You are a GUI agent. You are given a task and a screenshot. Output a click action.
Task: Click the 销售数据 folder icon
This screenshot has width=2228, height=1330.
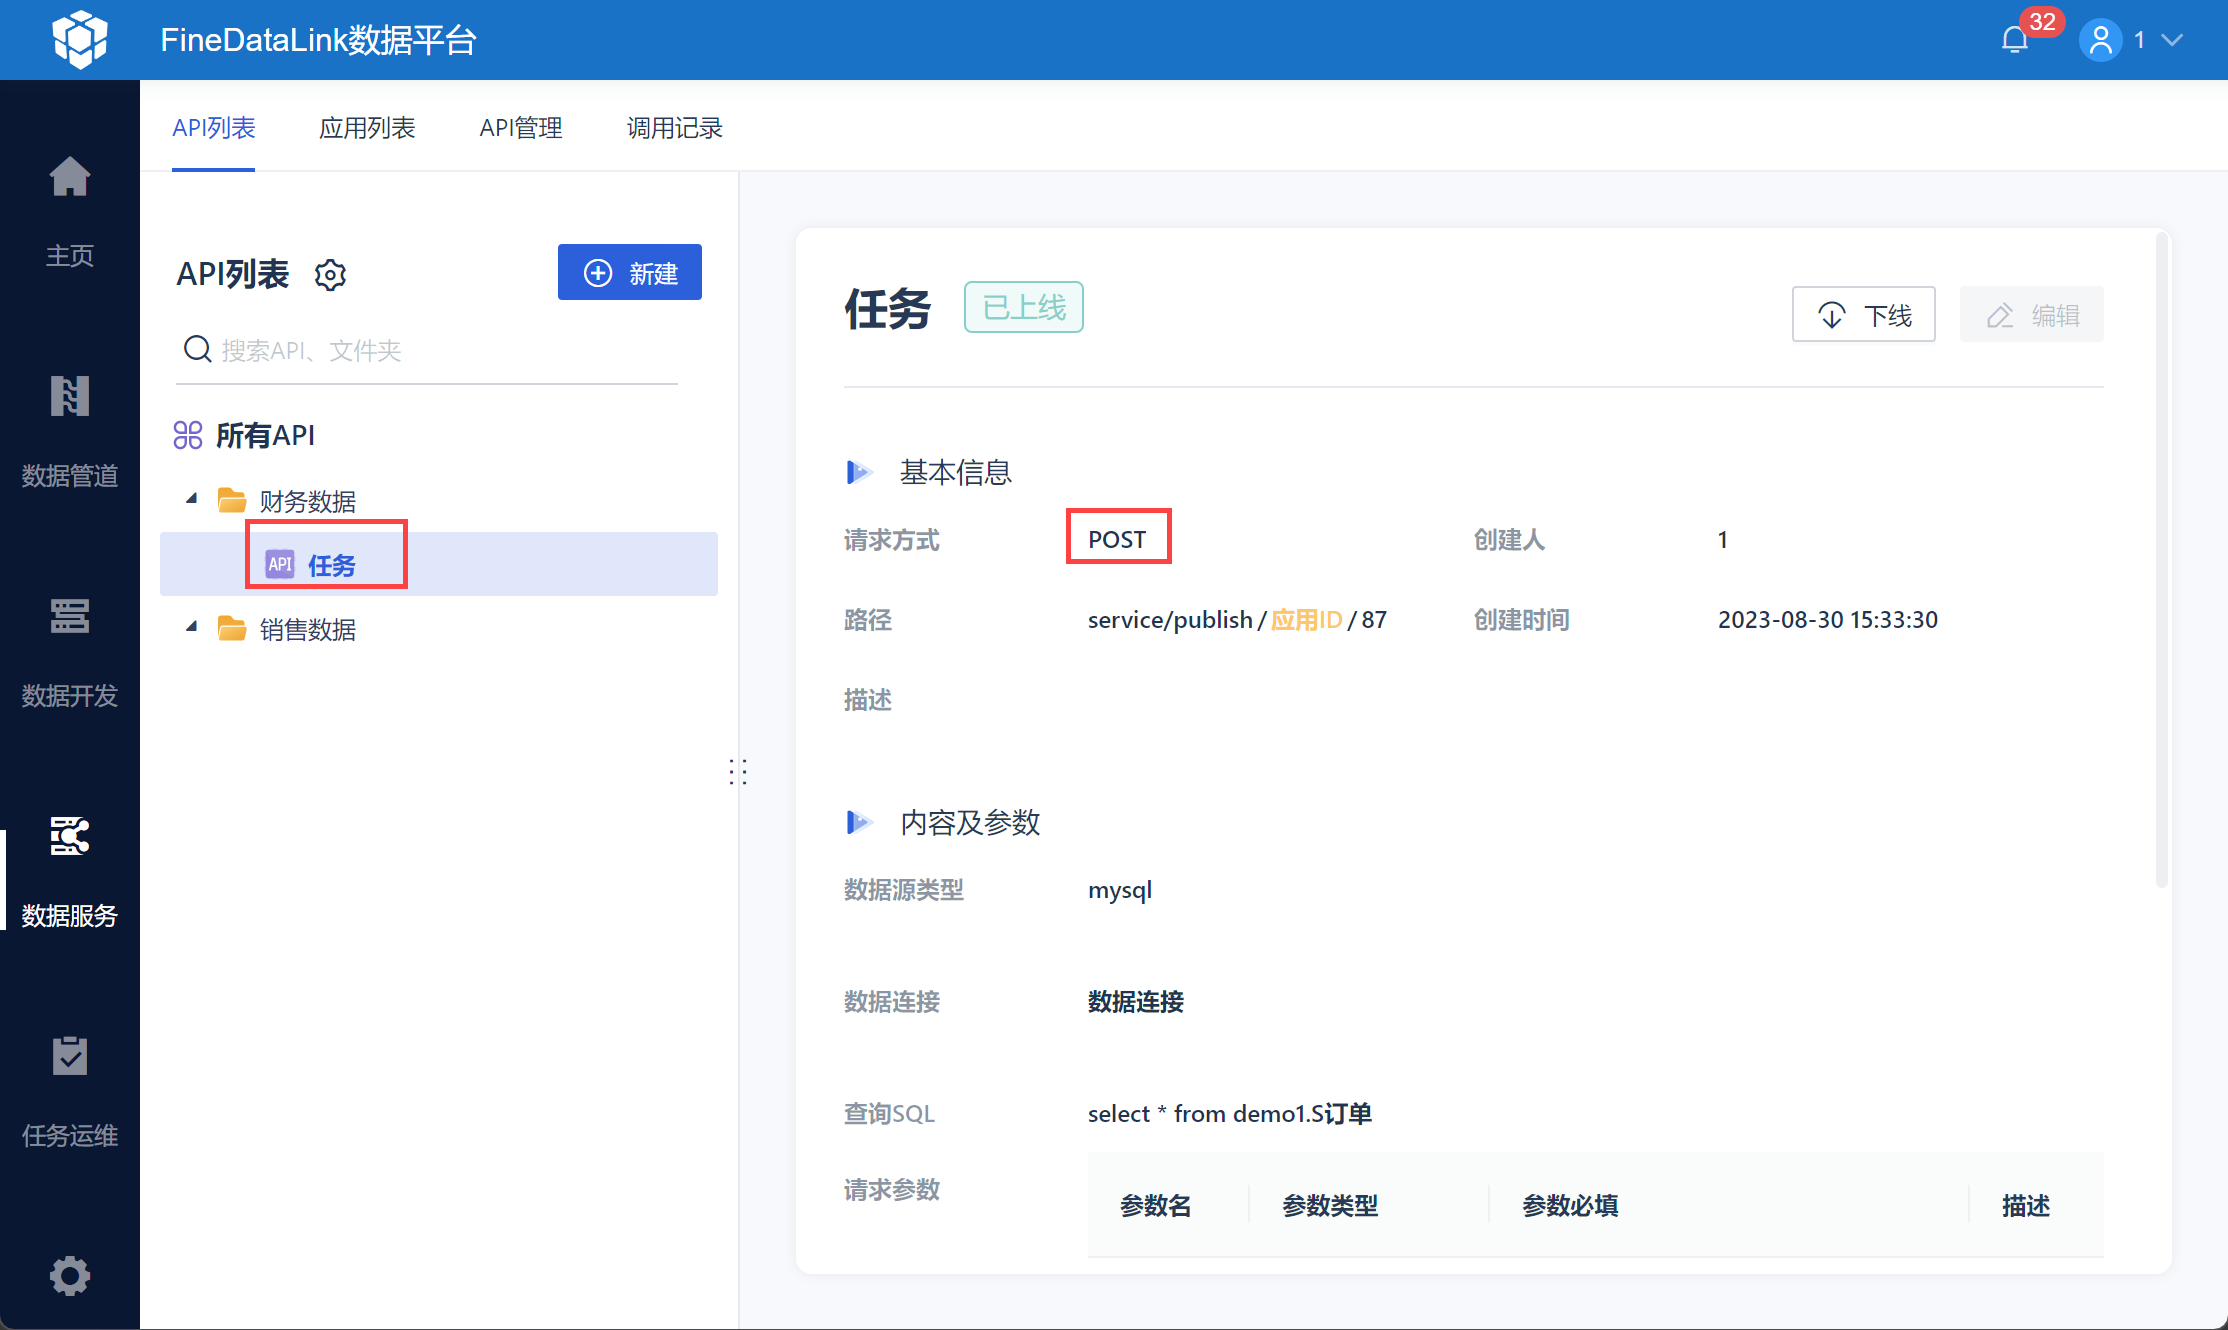pyautogui.click(x=232, y=628)
